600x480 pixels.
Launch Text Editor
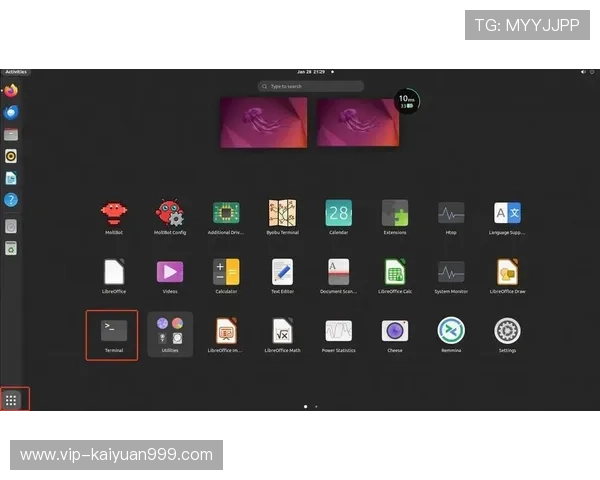coord(282,276)
